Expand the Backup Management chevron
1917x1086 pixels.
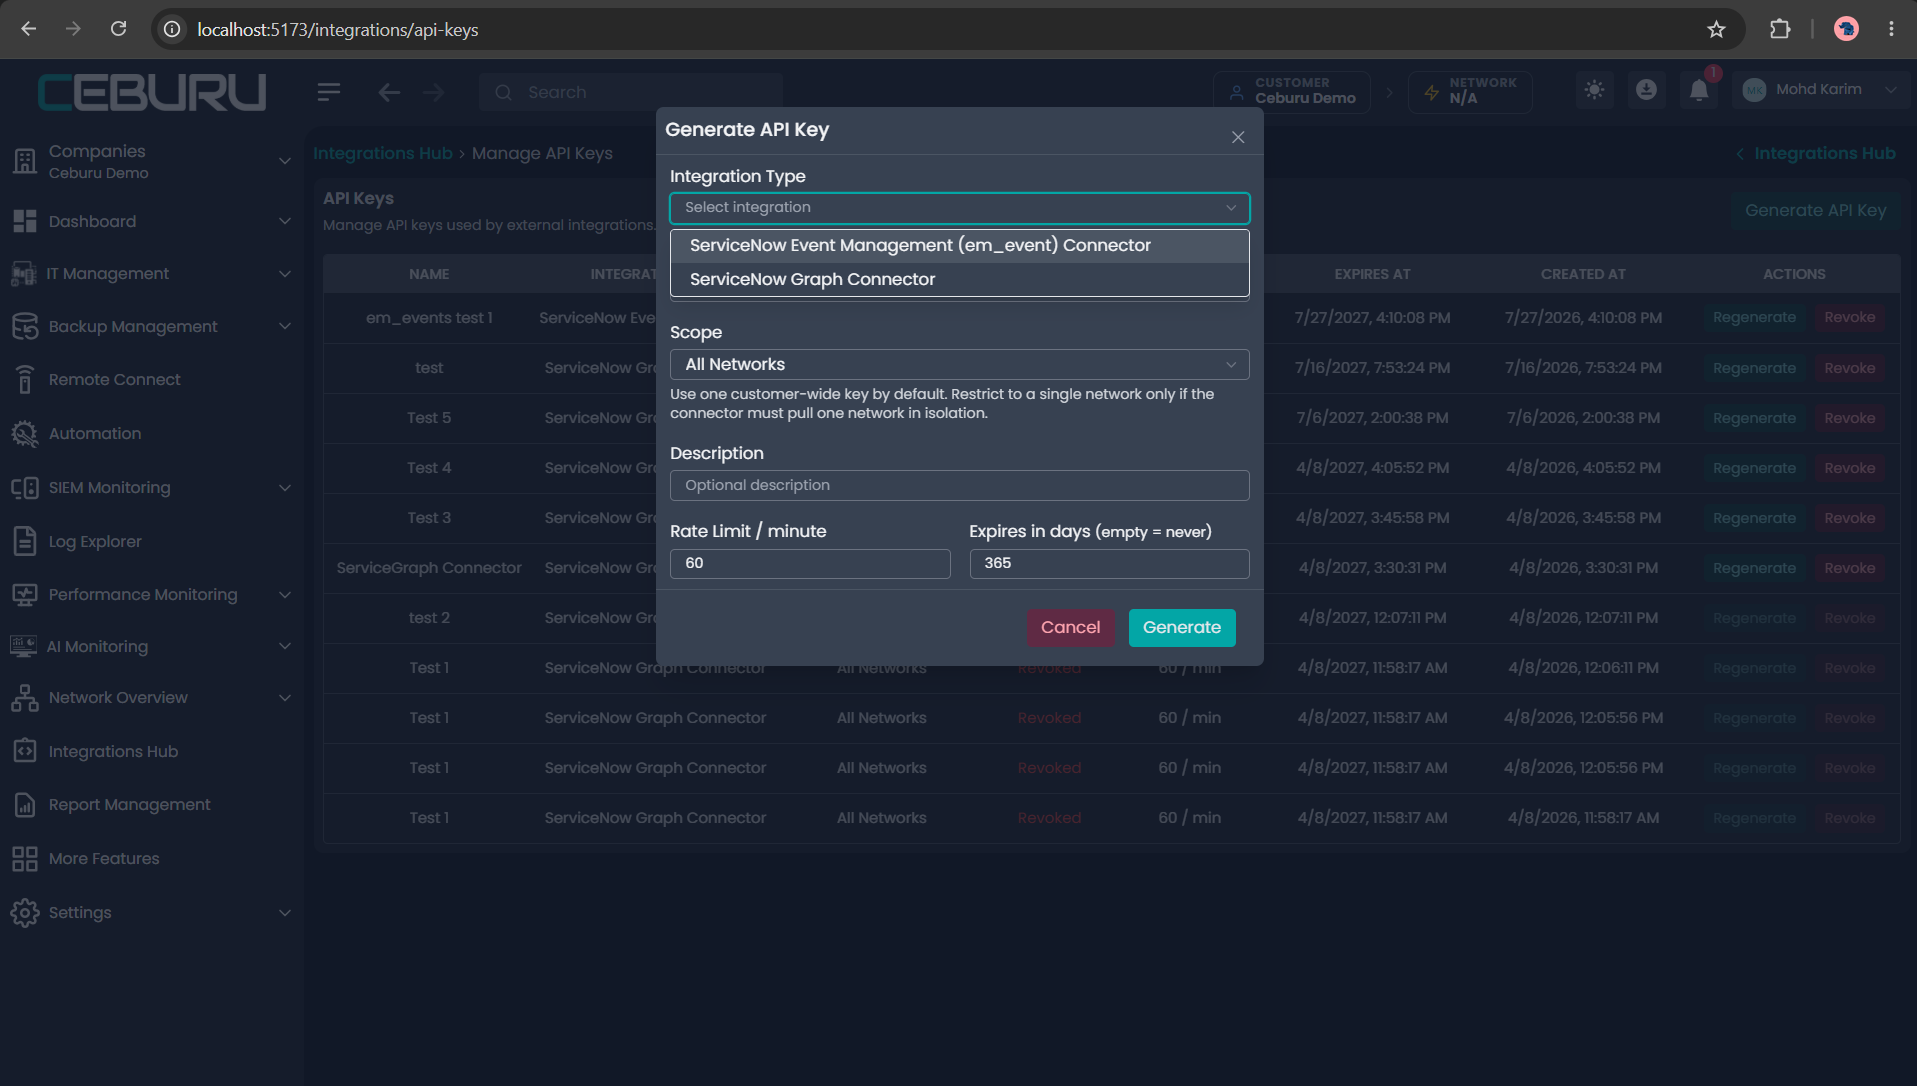(285, 326)
